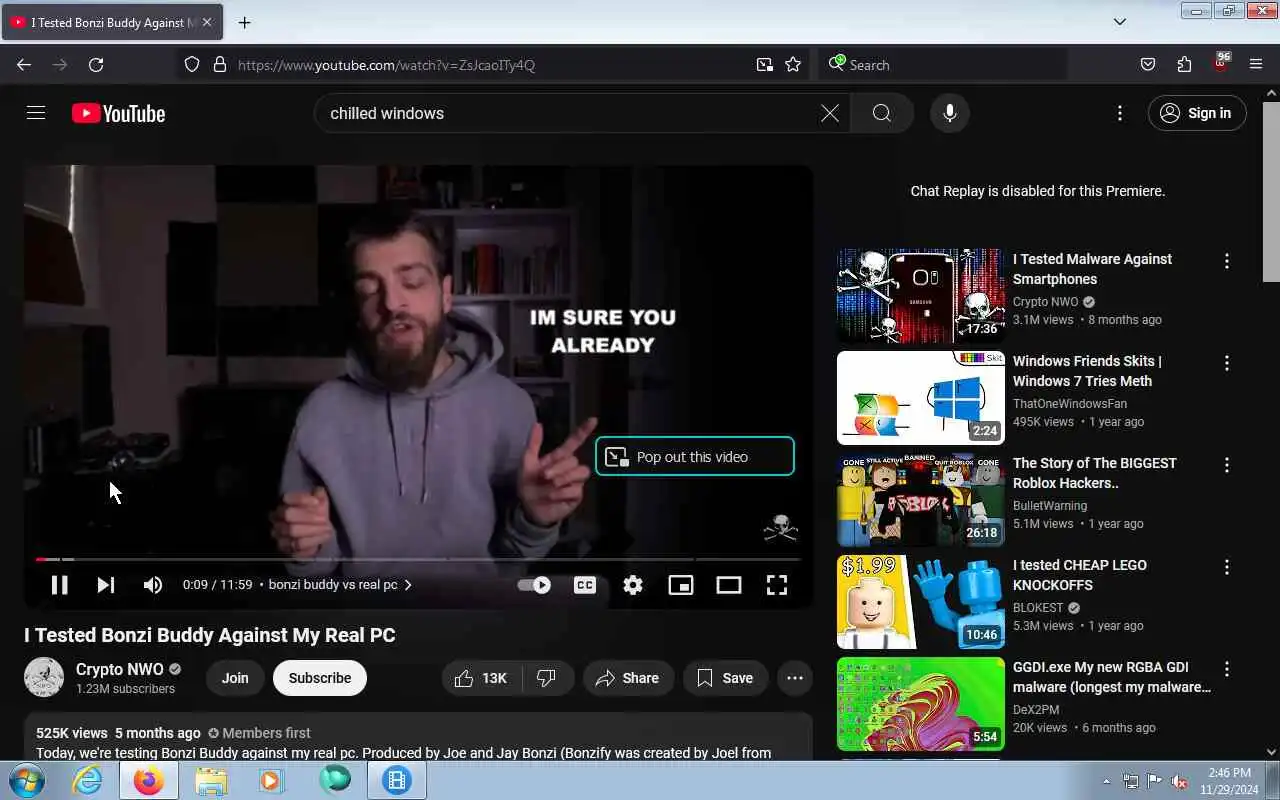
Task: Open options for GGDI.exe video
Action: coord(1227,669)
